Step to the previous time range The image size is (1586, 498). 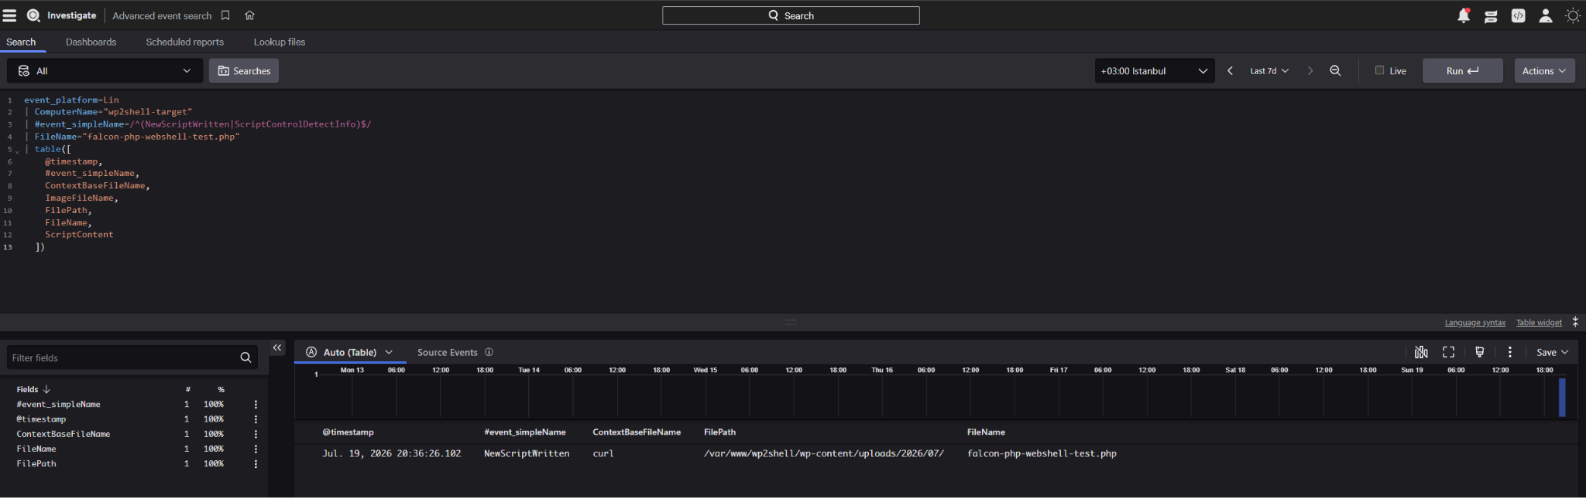pos(1230,71)
